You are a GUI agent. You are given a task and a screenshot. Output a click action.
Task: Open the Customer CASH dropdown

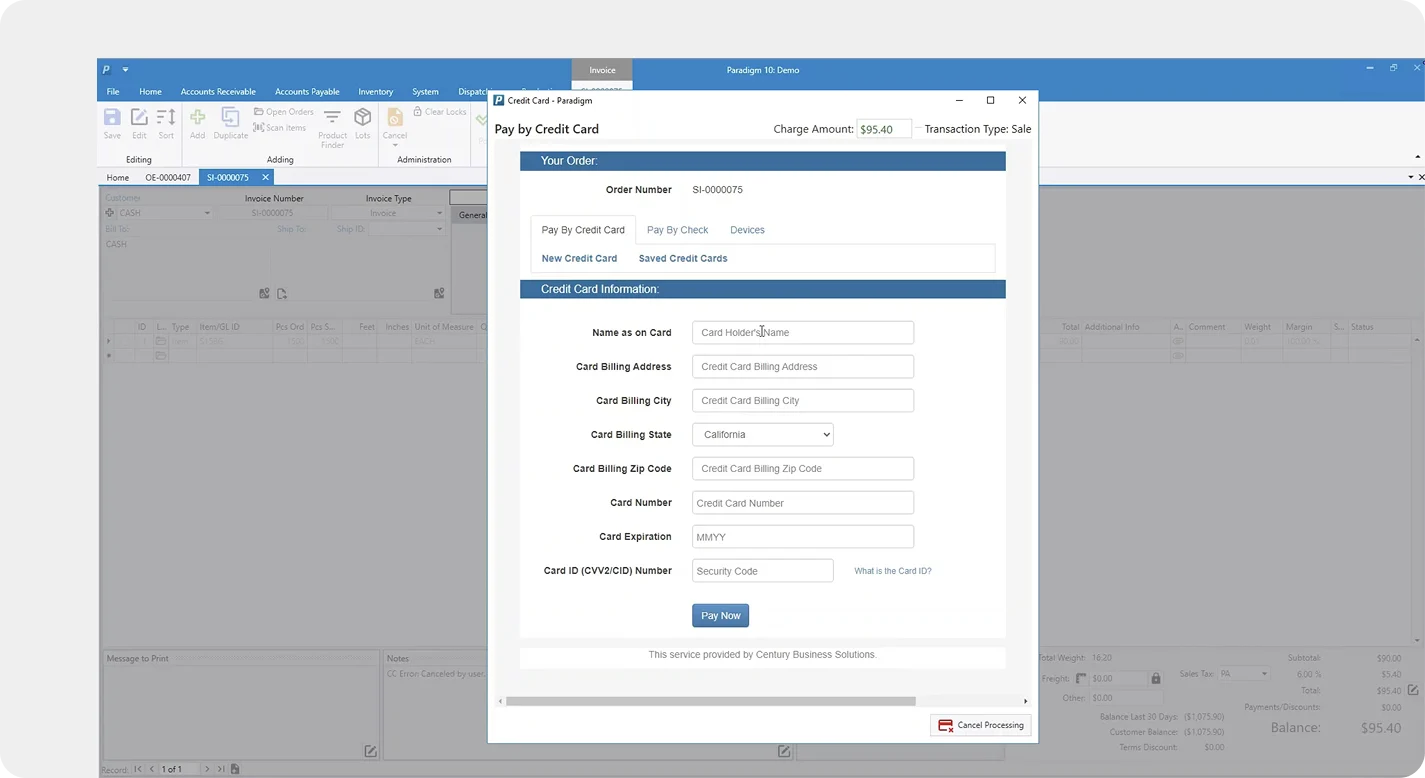coord(207,213)
